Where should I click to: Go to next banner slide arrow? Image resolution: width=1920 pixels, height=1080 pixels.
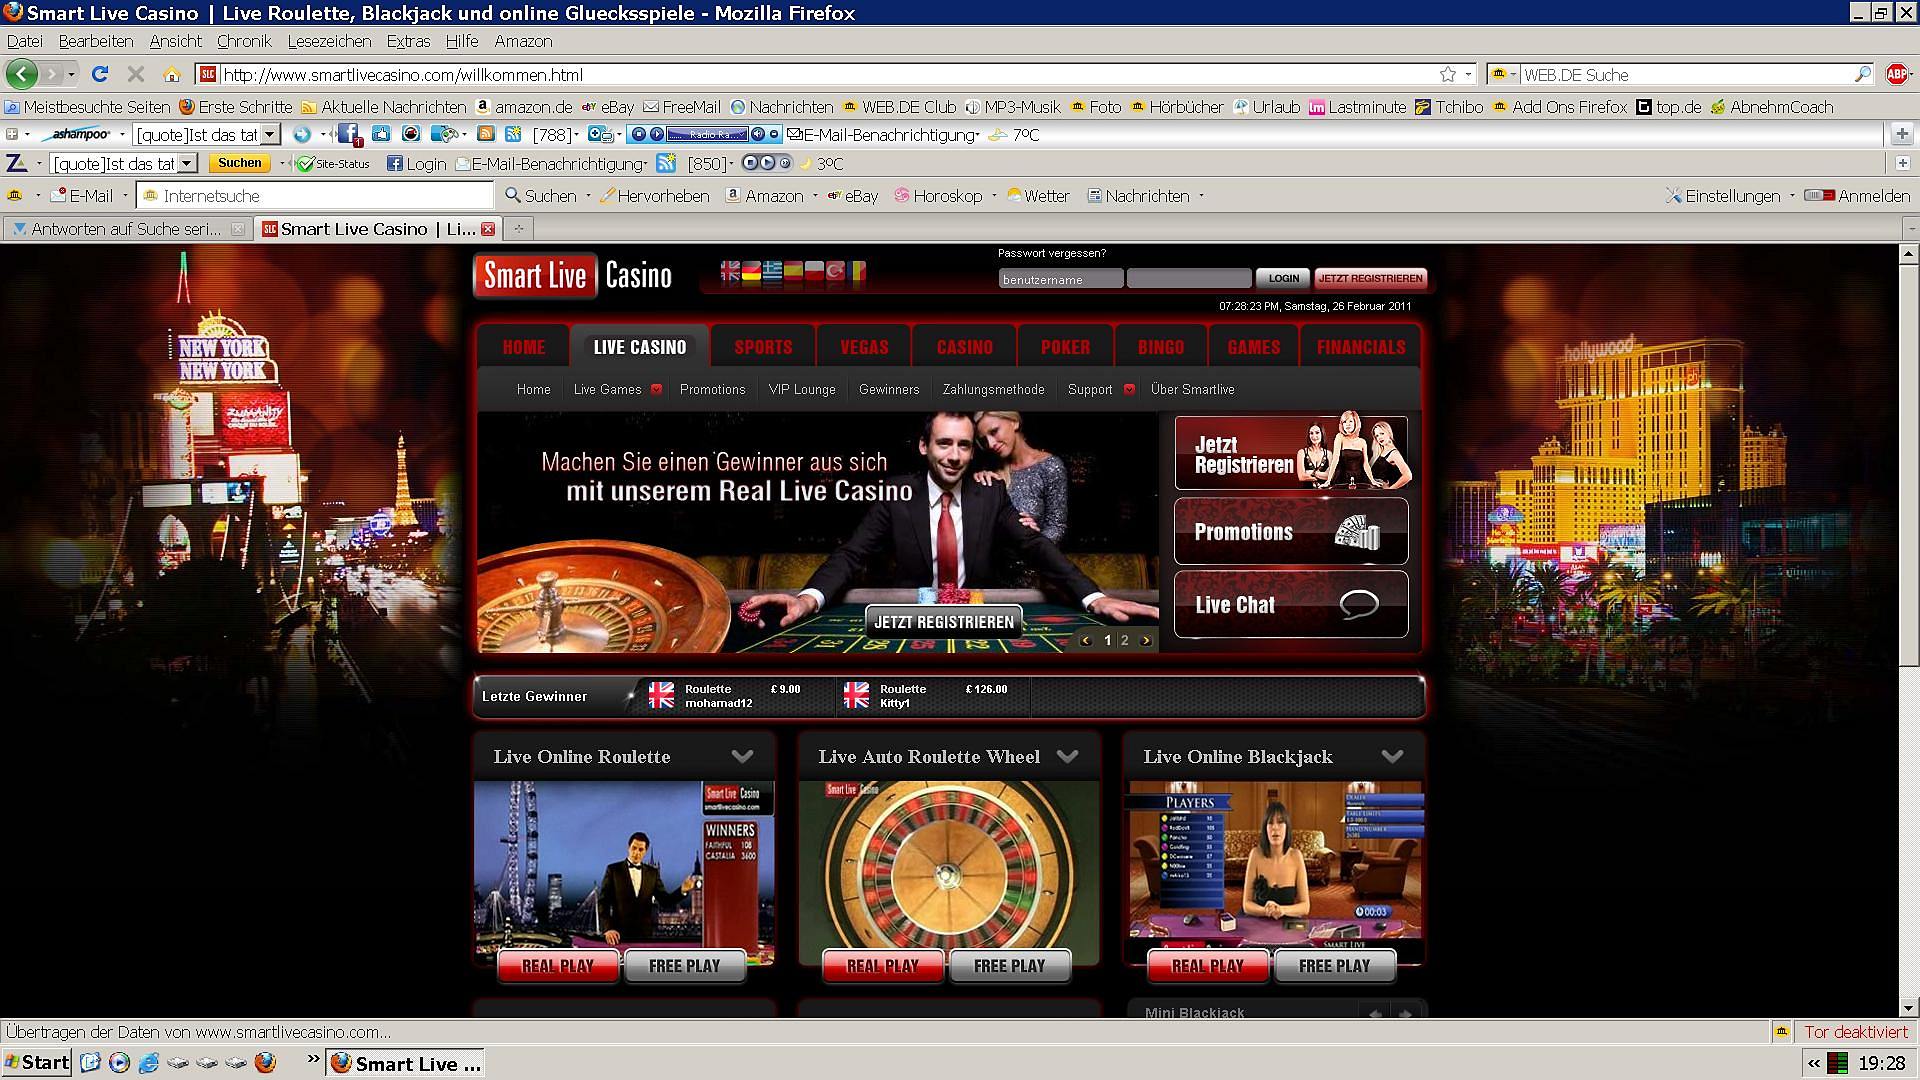pyautogui.click(x=1146, y=640)
